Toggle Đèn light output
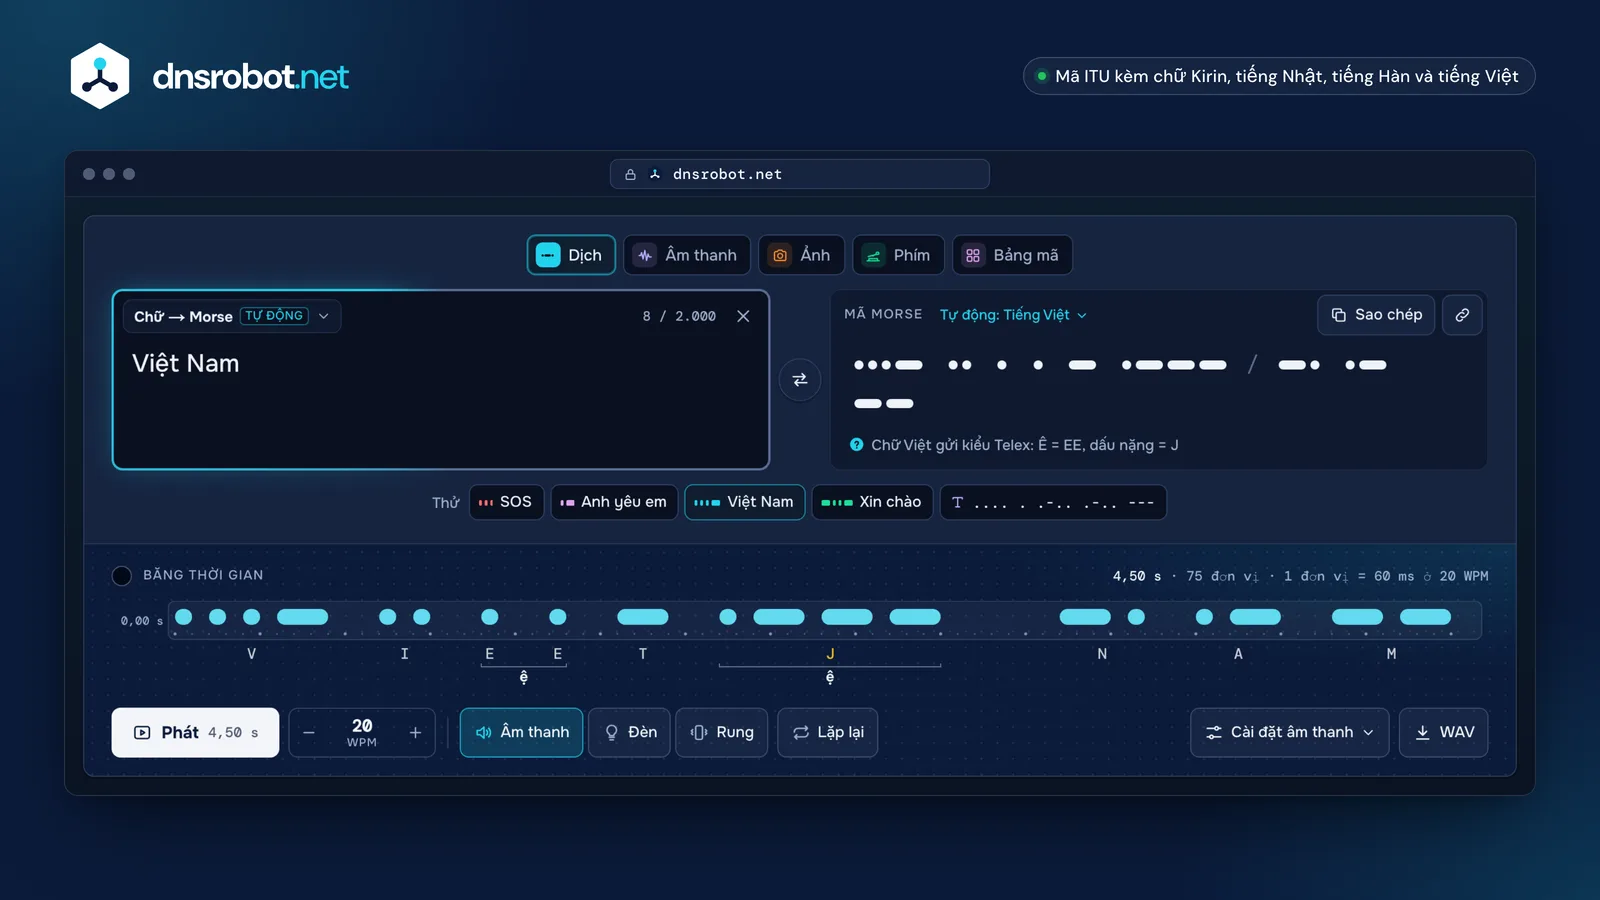 click(630, 733)
